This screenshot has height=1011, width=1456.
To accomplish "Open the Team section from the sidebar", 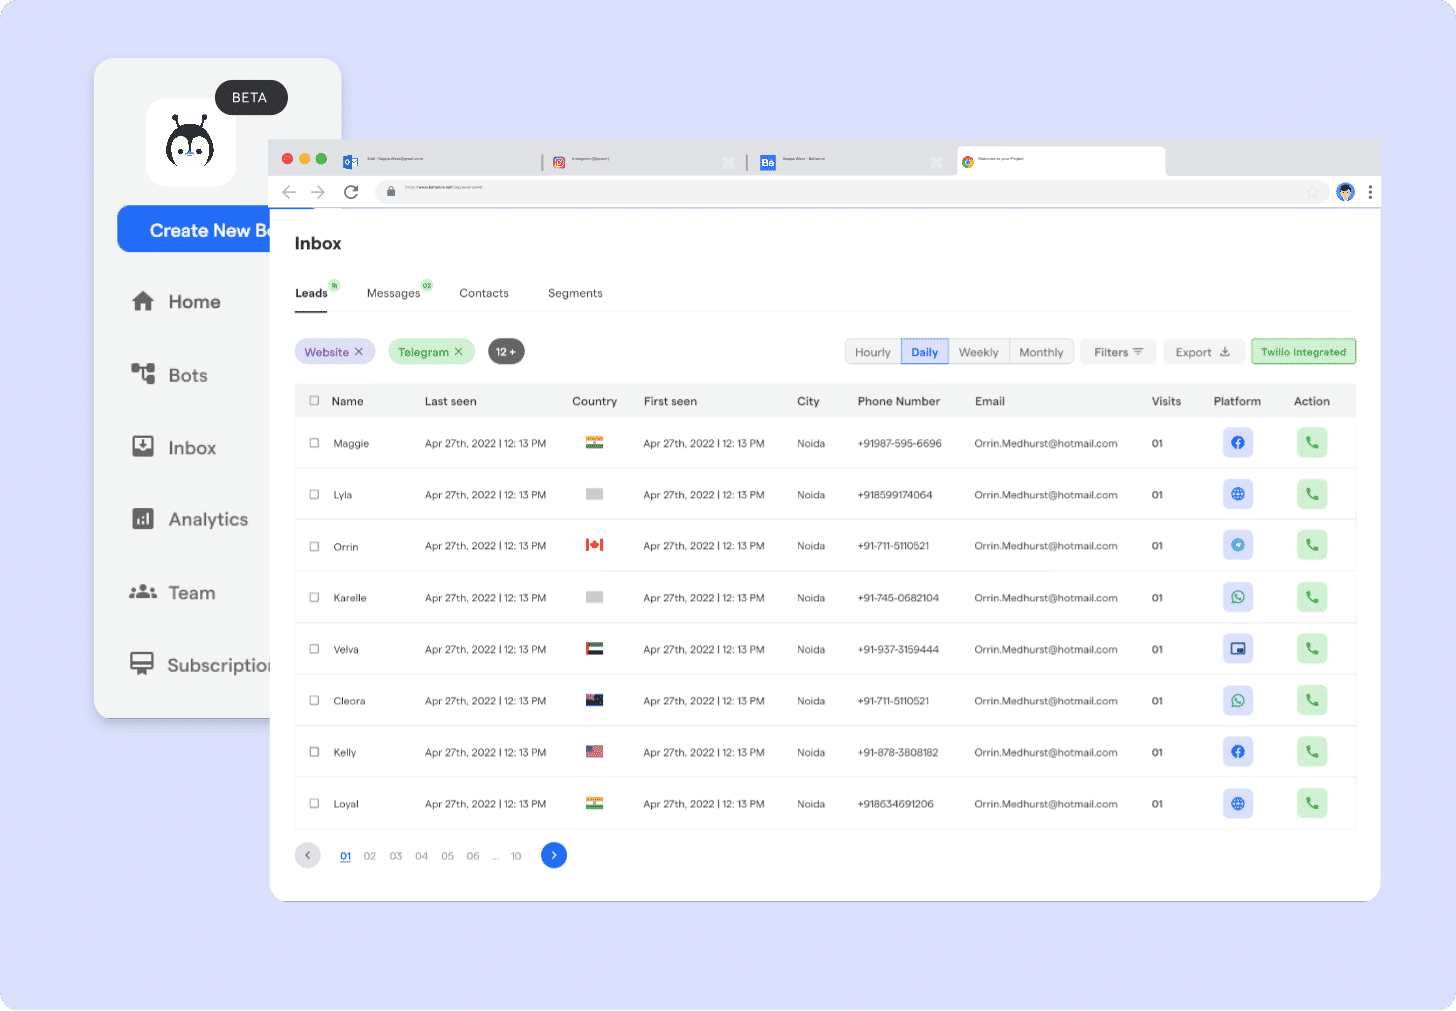I will (189, 592).
